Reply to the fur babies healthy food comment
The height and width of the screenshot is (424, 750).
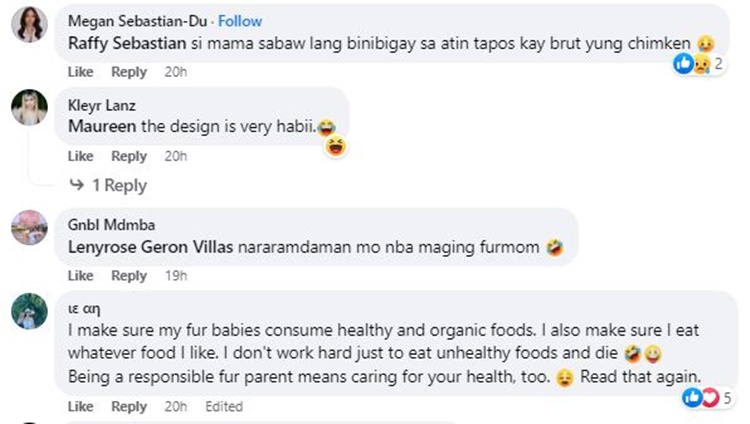click(129, 407)
